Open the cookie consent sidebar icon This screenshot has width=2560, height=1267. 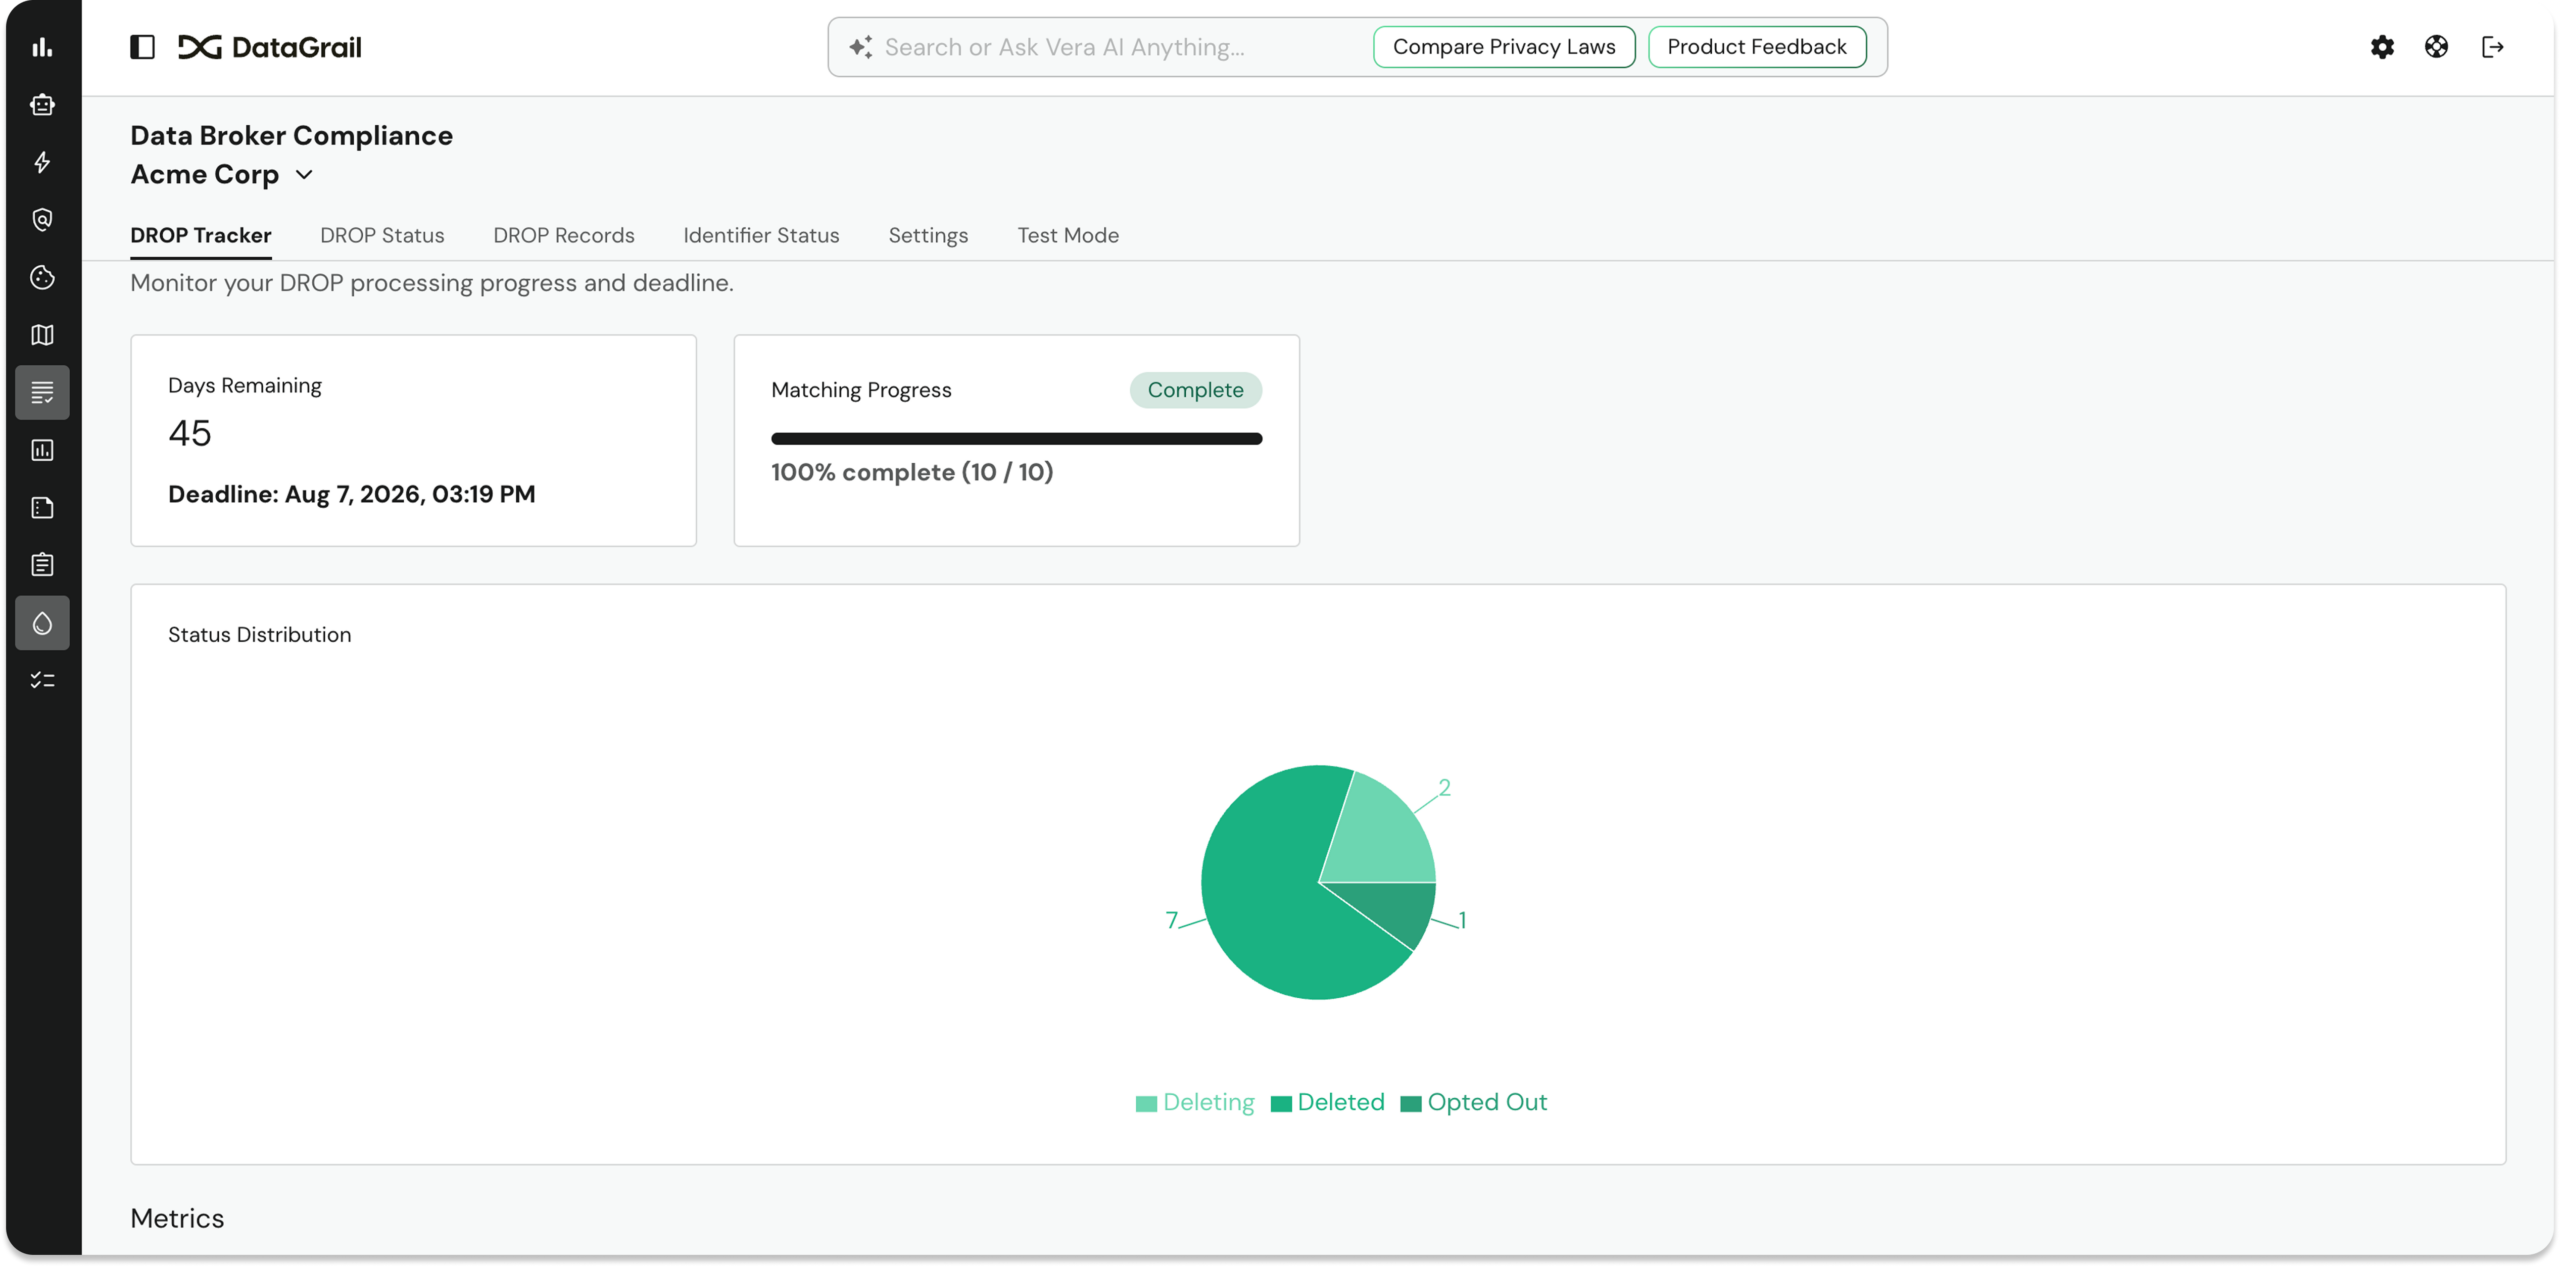[x=42, y=277]
